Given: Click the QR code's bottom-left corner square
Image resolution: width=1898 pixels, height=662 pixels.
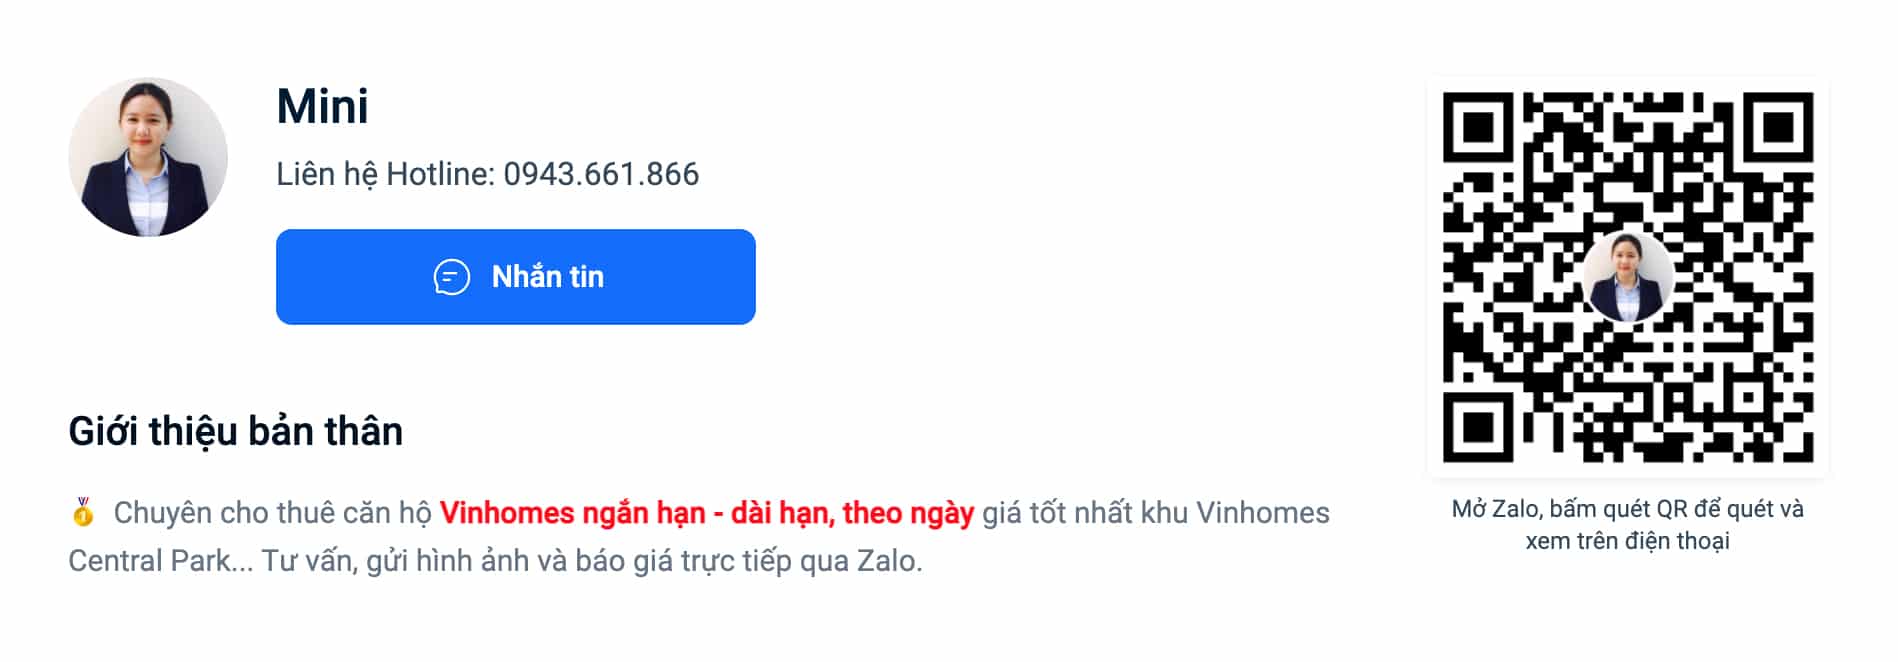Looking at the screenshot, I should click(x=1477, y=427).
